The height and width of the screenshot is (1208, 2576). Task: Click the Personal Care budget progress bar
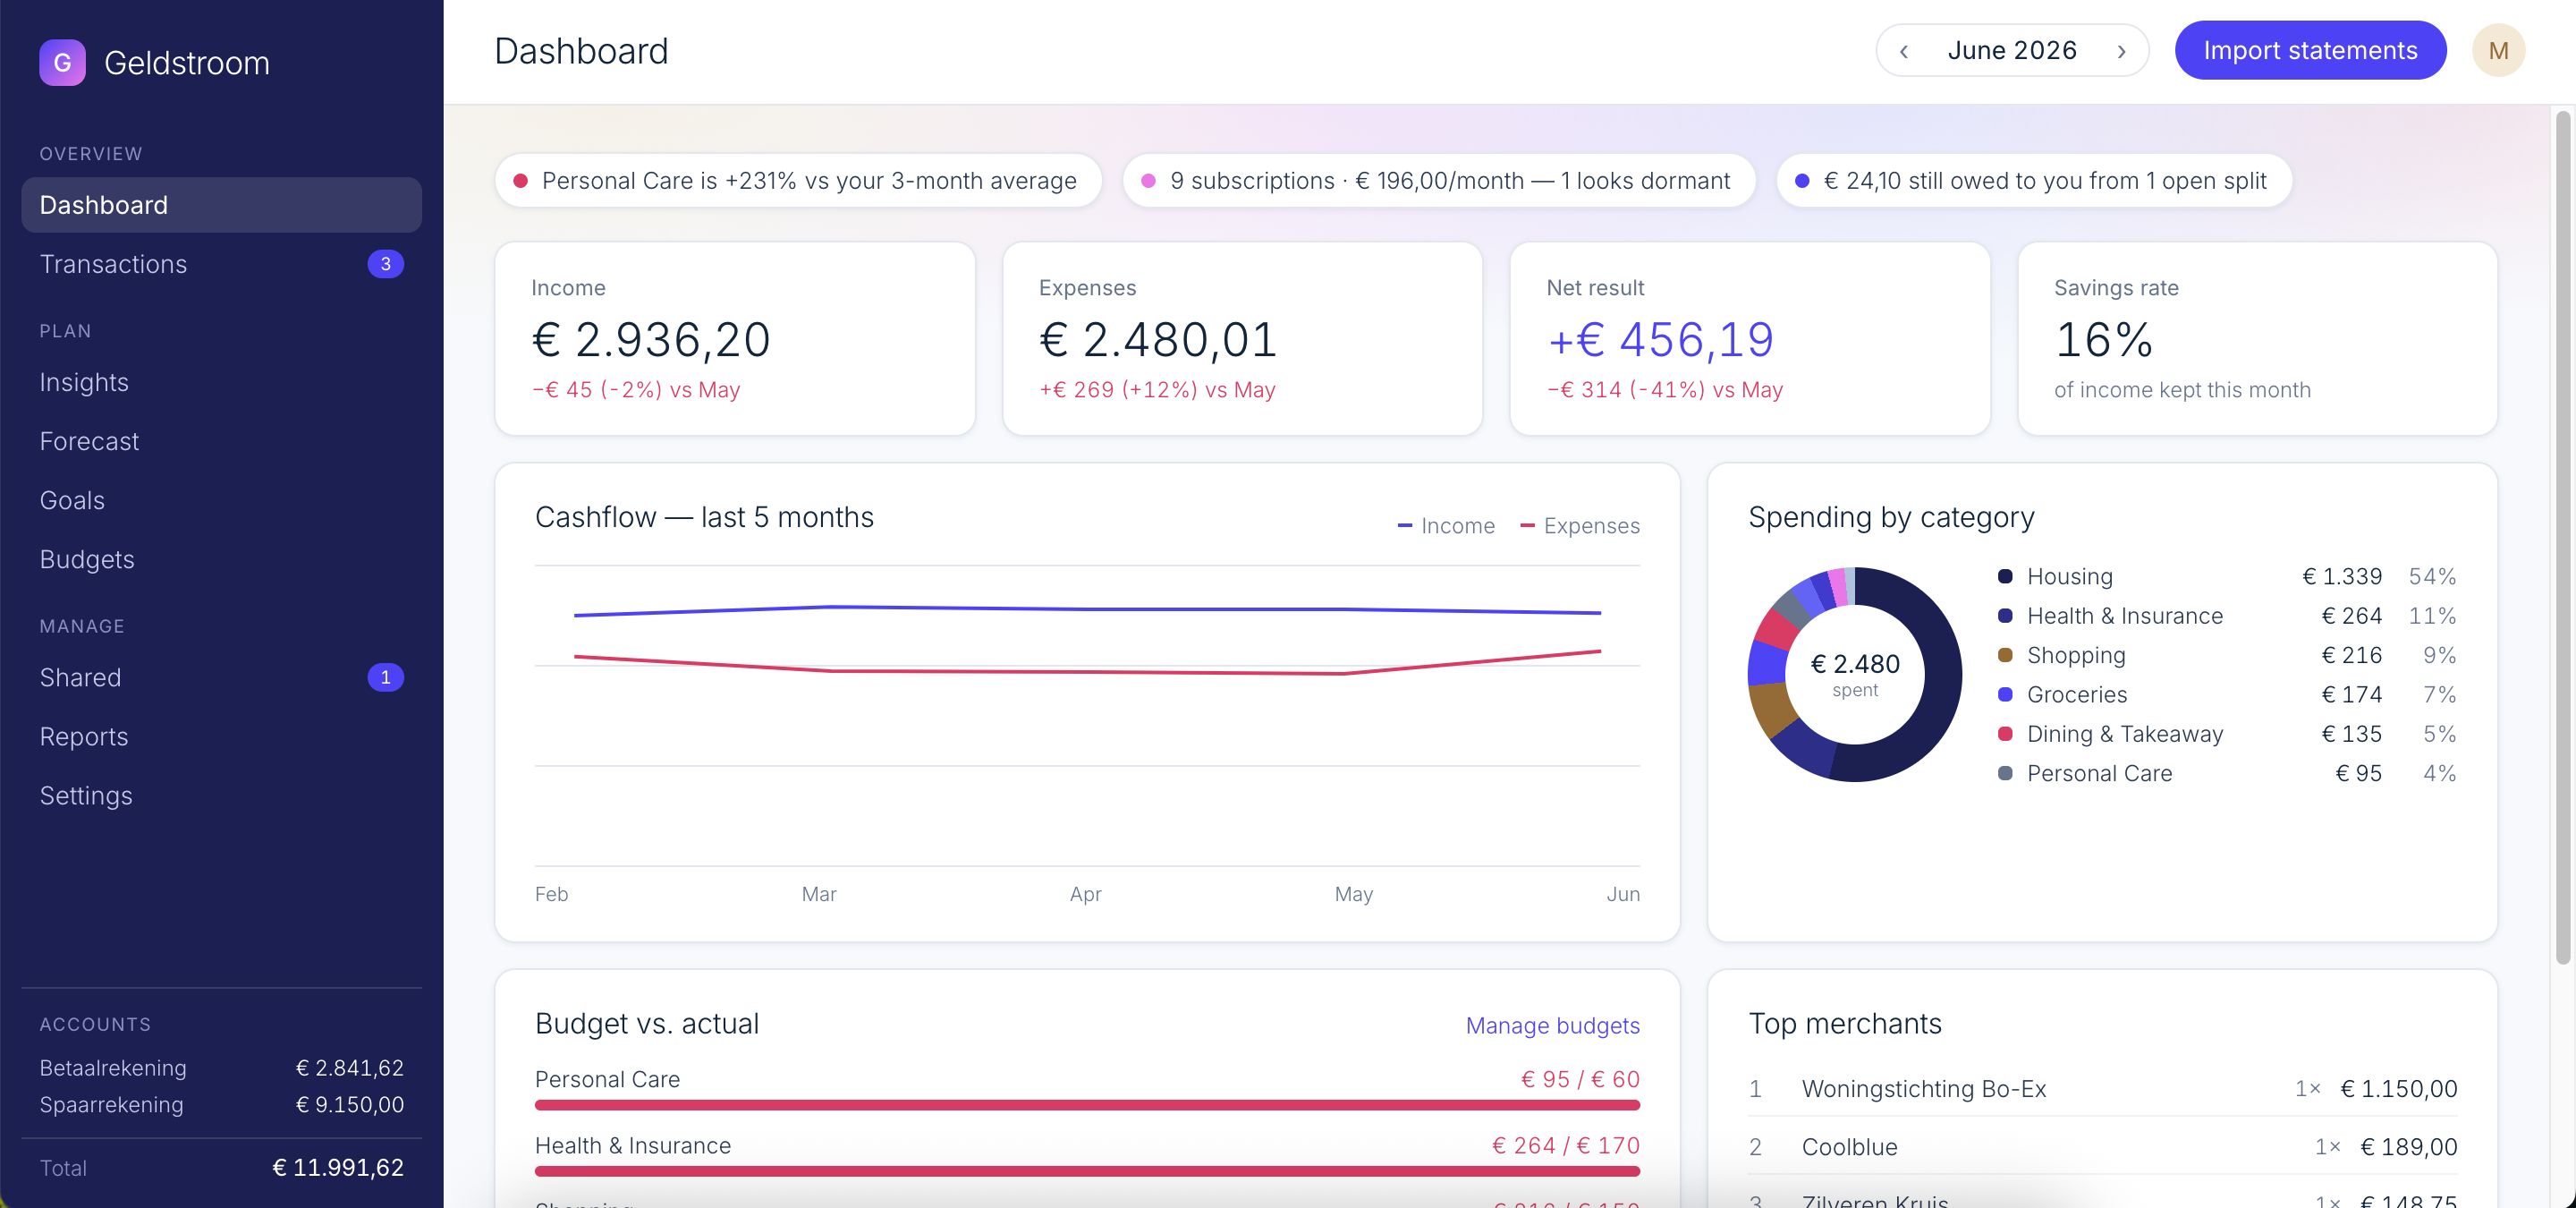click(x=1087, y=1105)
